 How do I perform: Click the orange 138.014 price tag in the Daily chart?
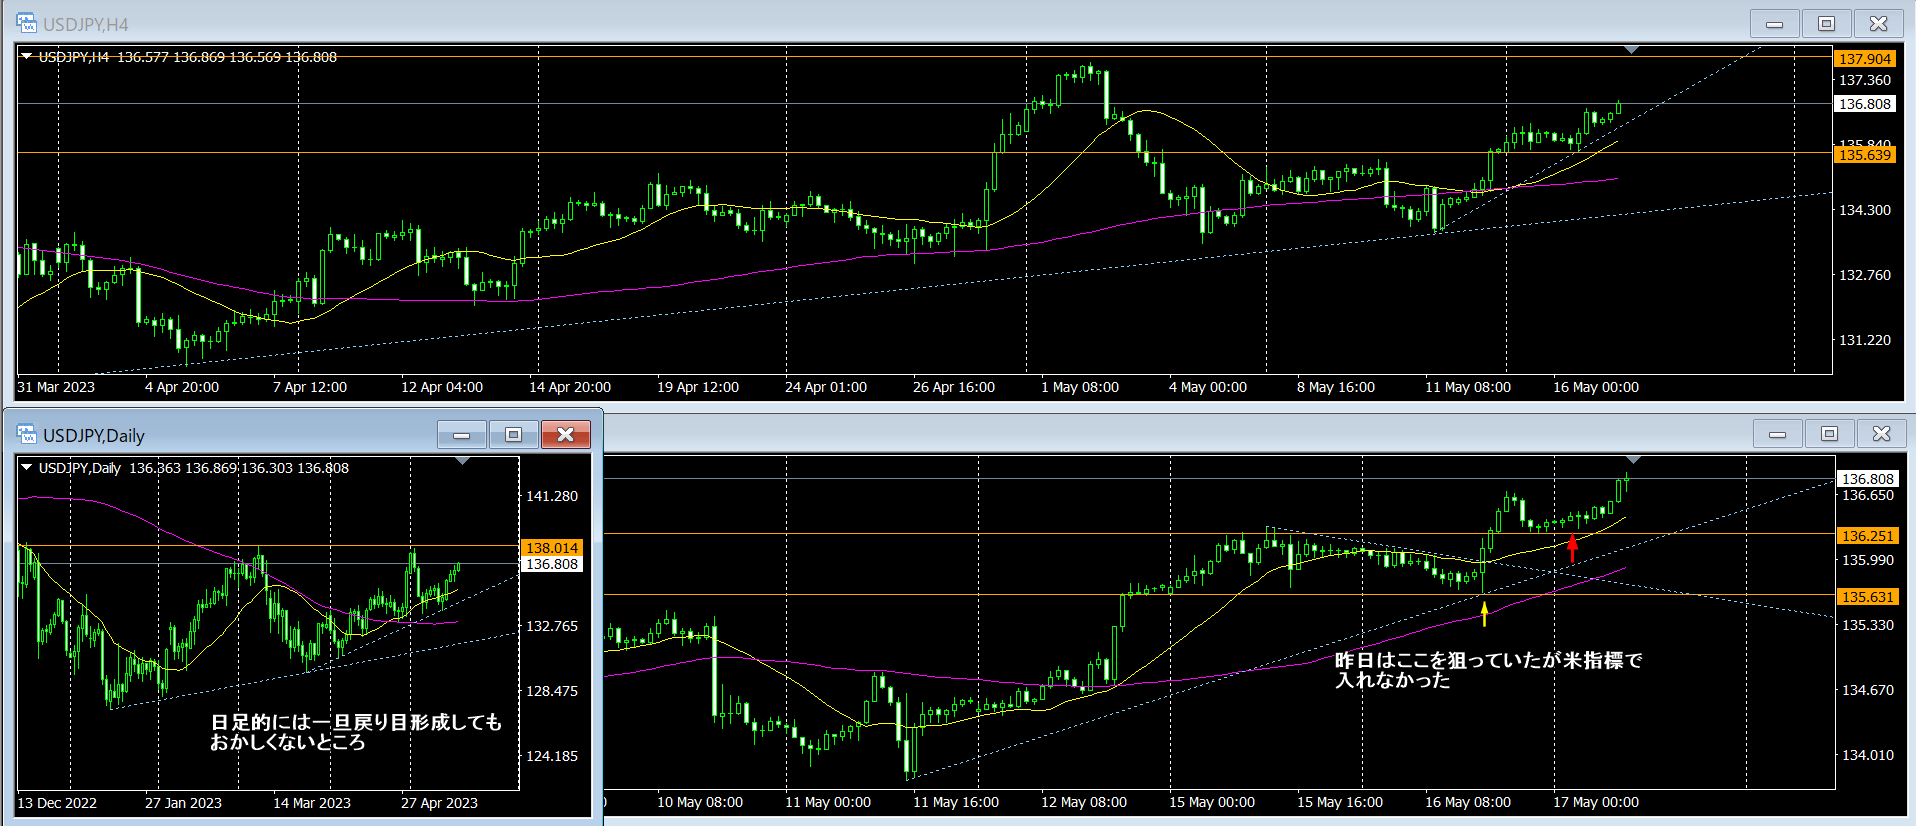(552, 548)
